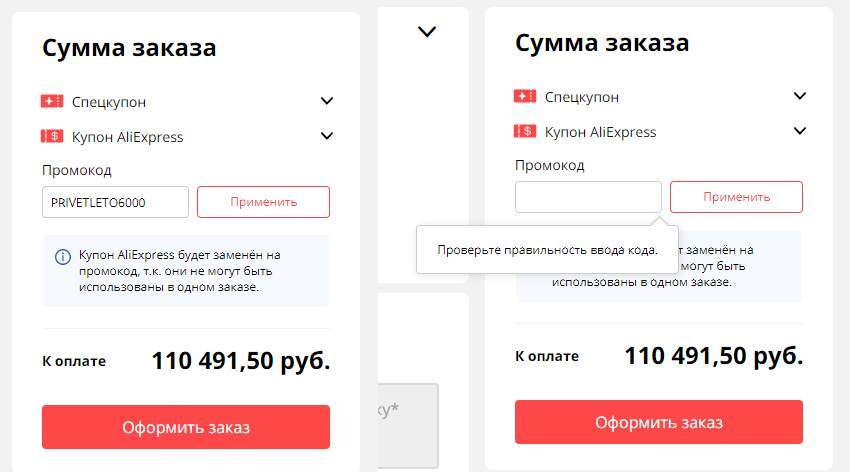Click the Купон AliExpress icon in right panel
This screenshot has width=850, height=472.
(x=525, y=131)
